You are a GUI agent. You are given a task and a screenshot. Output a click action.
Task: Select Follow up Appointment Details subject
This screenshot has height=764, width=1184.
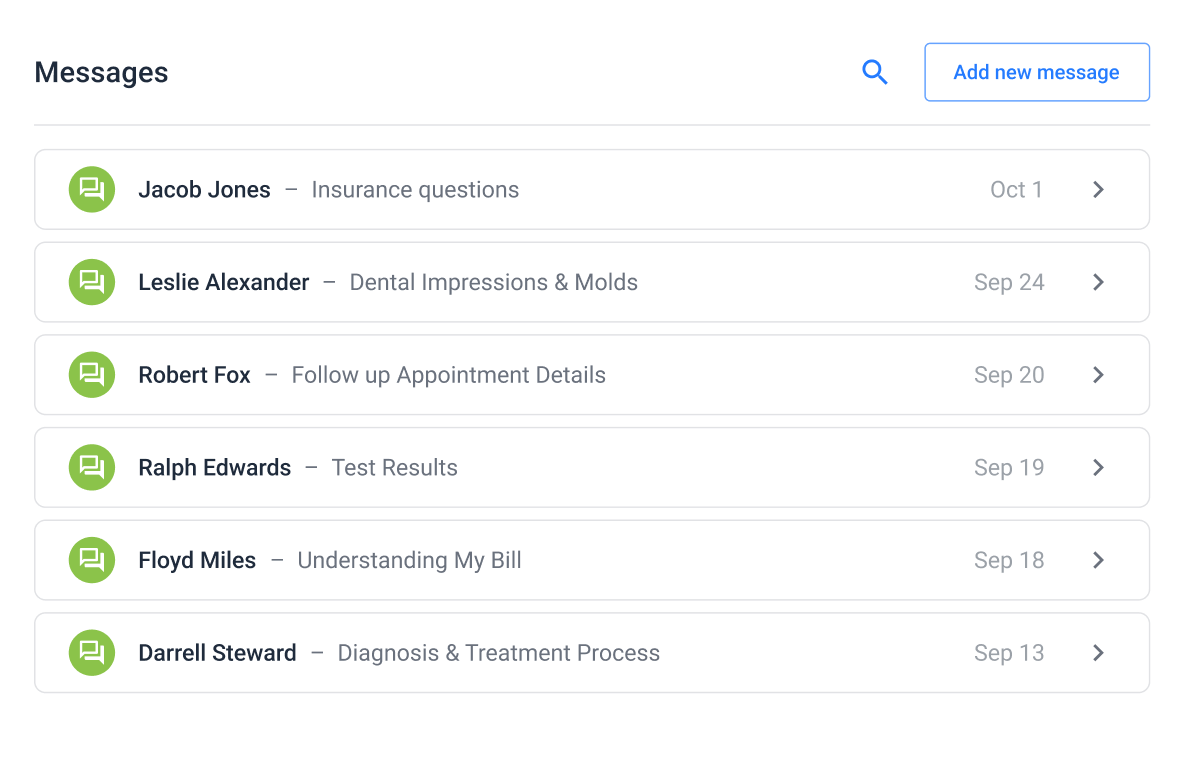pyautogui.click(x=448, y=375)
